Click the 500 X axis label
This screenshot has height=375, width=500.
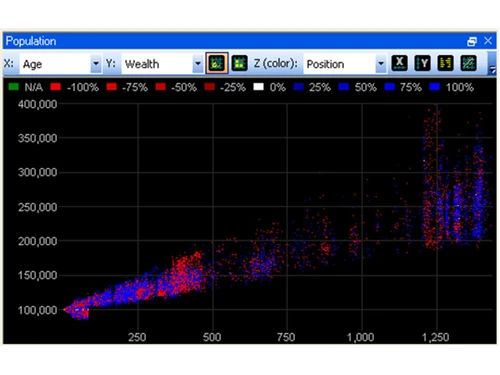pos(212,337)
